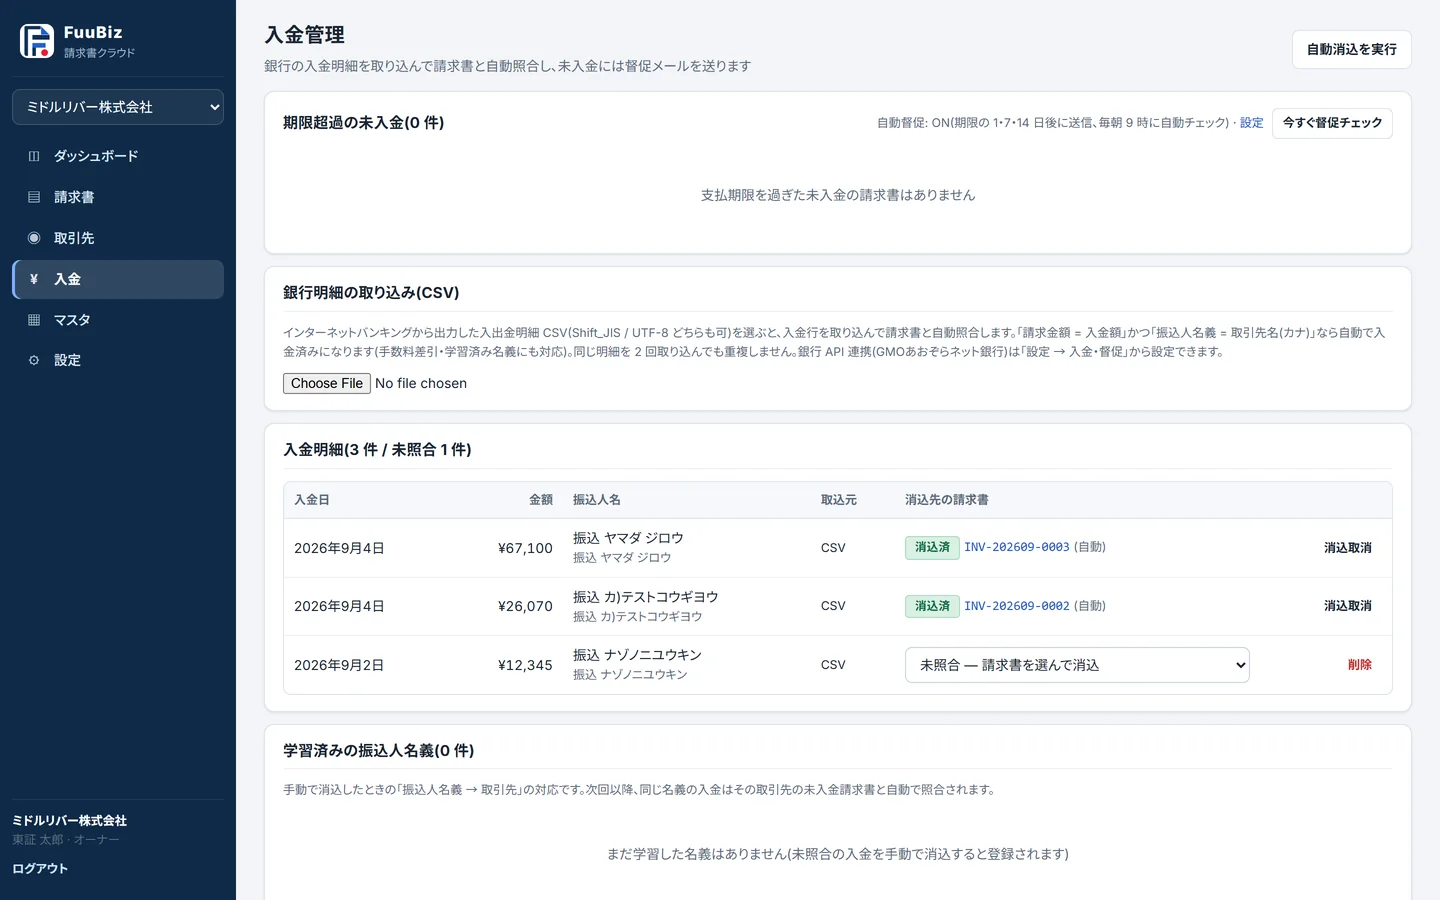Click the FuuBiz logo icon

pos(37,41)
